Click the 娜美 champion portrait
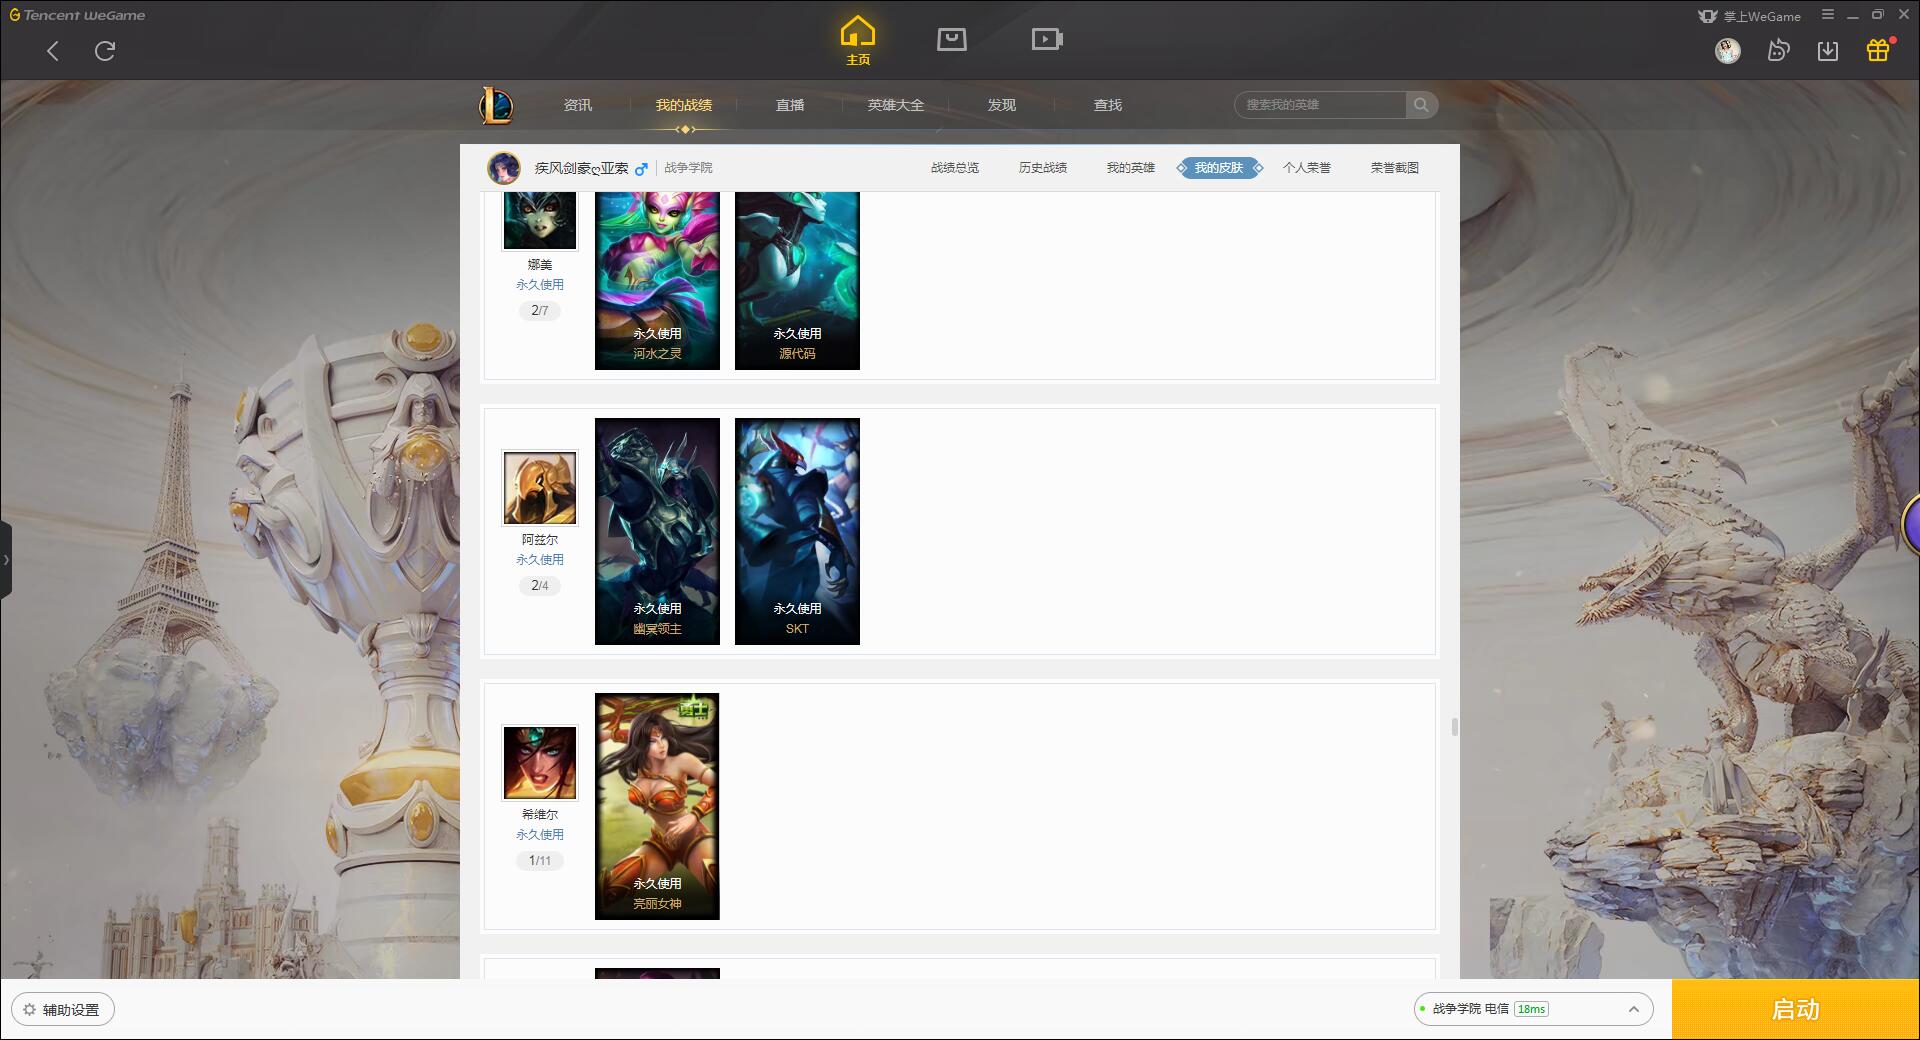 pos(540,220)
